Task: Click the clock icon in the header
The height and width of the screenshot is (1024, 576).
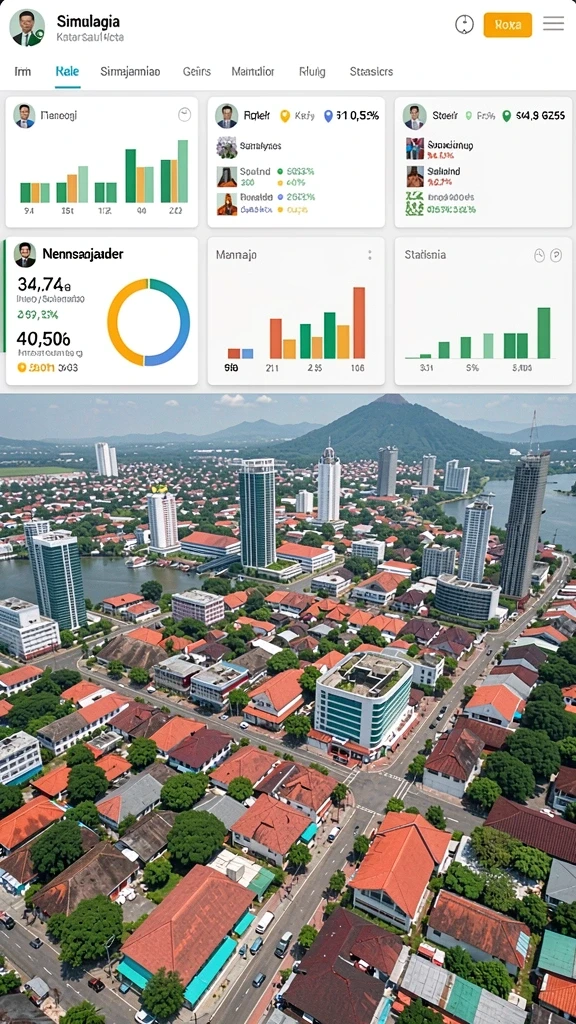Action: coord(464,25)
